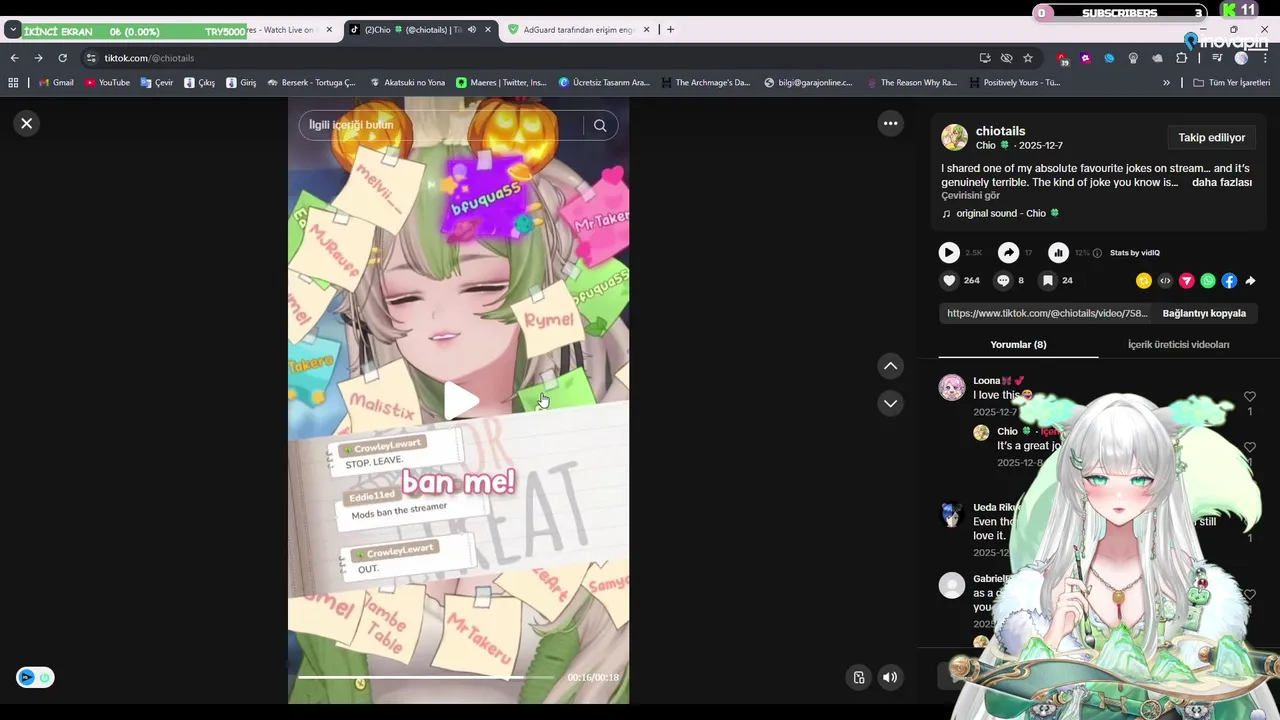
Task: Expand the caption with daha fazlası
Action: click(1222, 183)
